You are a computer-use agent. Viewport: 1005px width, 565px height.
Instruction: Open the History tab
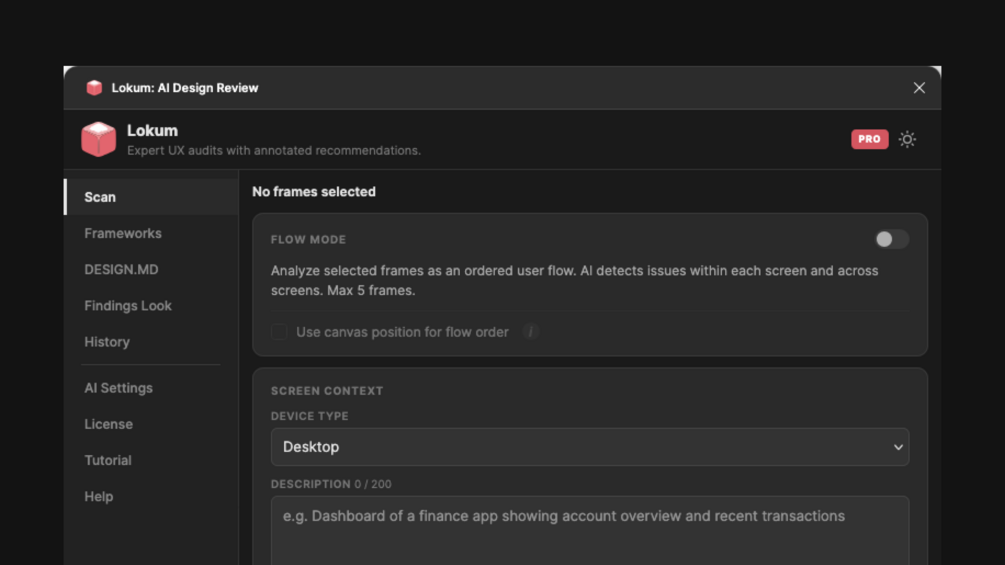click(107, 341)
